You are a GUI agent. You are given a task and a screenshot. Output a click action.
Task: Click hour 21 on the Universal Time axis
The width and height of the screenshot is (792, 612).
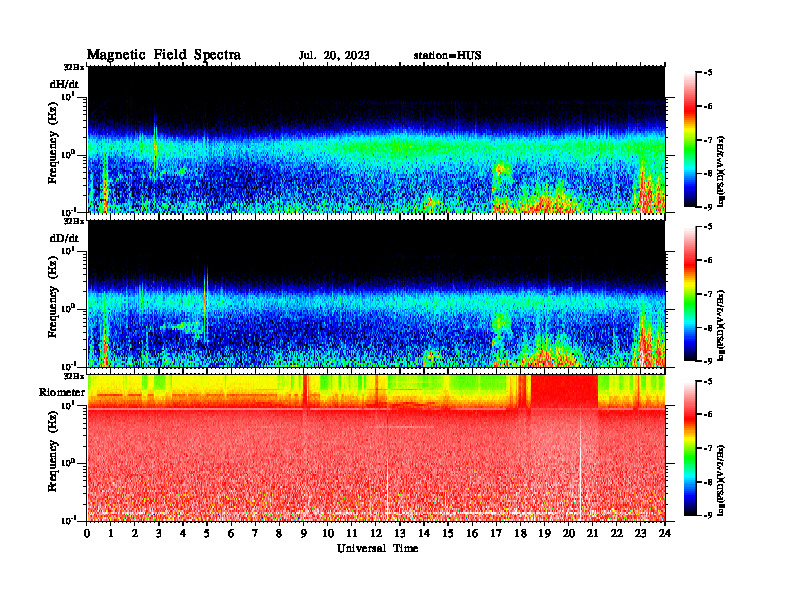point(592,533)
